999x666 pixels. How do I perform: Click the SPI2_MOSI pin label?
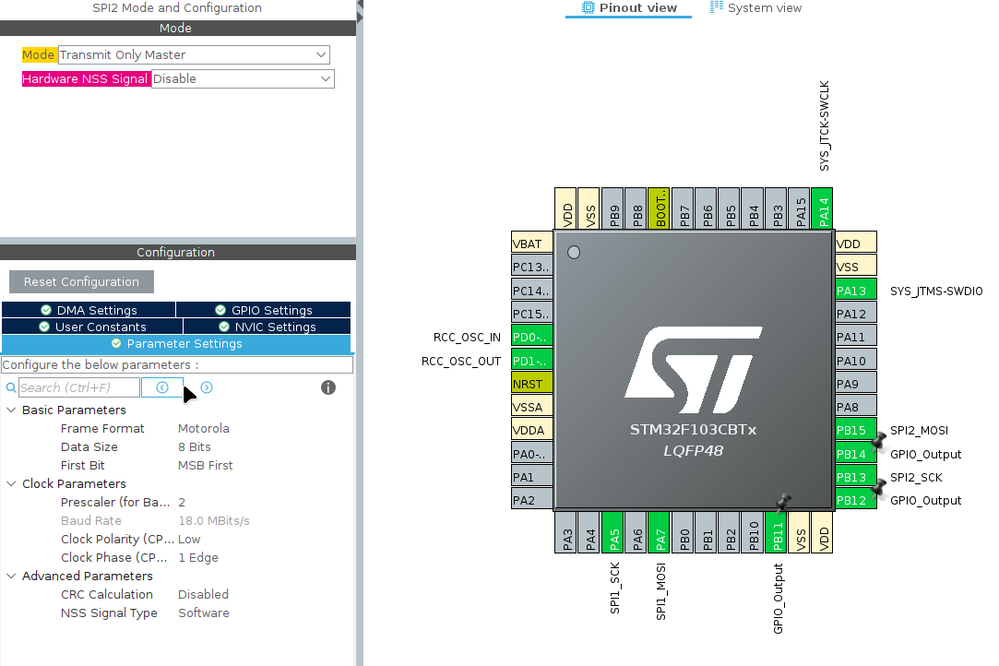(x=919, y=430)
